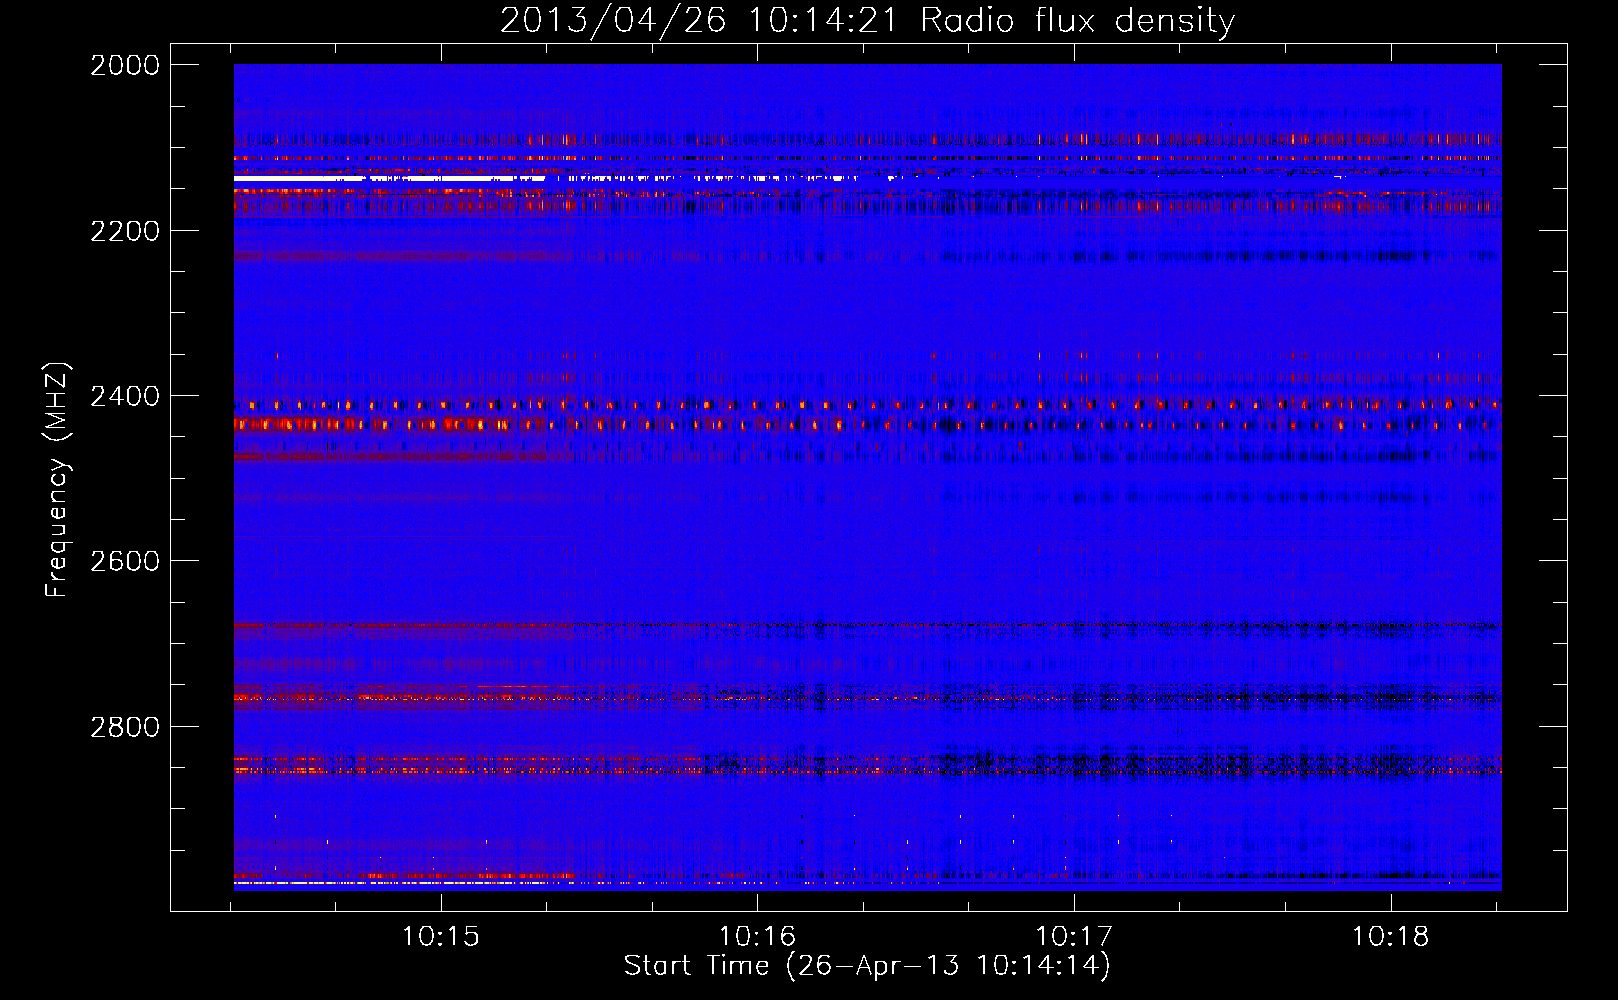Select the 2000 frequency tick label
Screen dimensions: 1618x1000
pyautogui.click(x=125, y=65)
